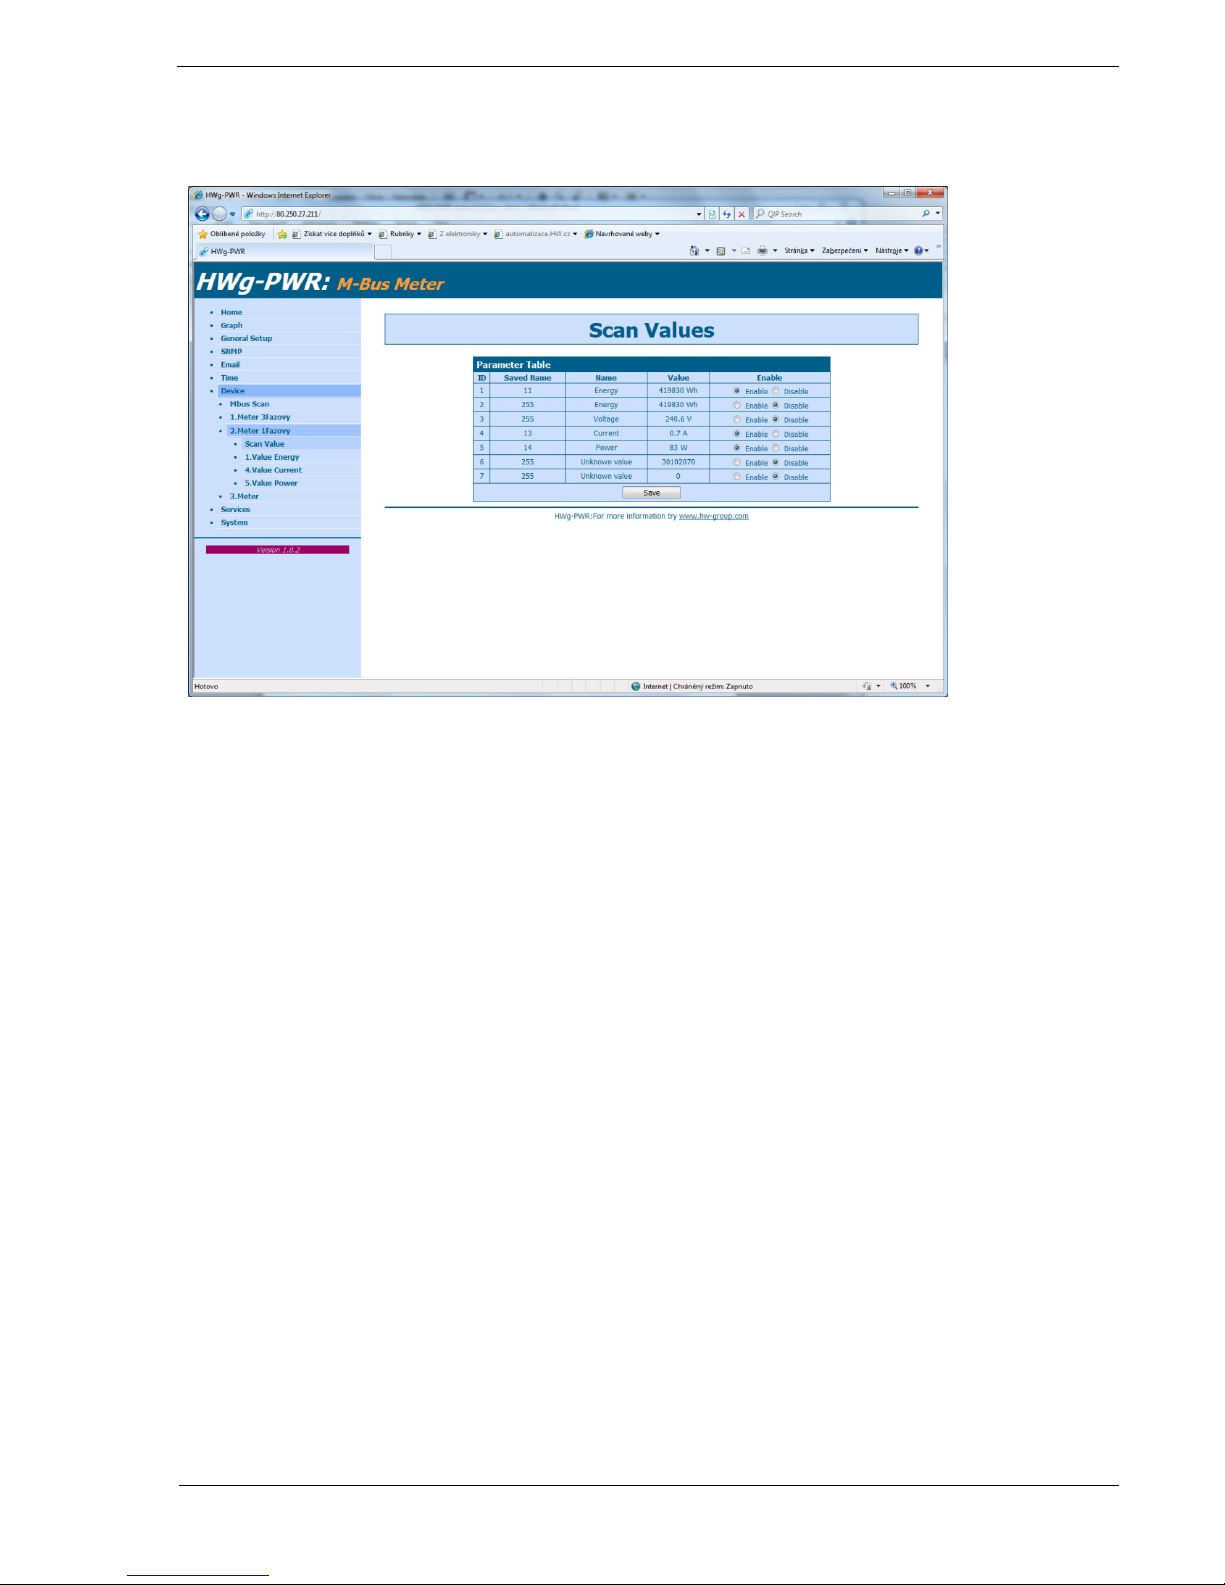Image resolution: width=1225 pixels, height=1585 pixels.
Task: Click the browser Back arrow button
Action: (202, 214)
